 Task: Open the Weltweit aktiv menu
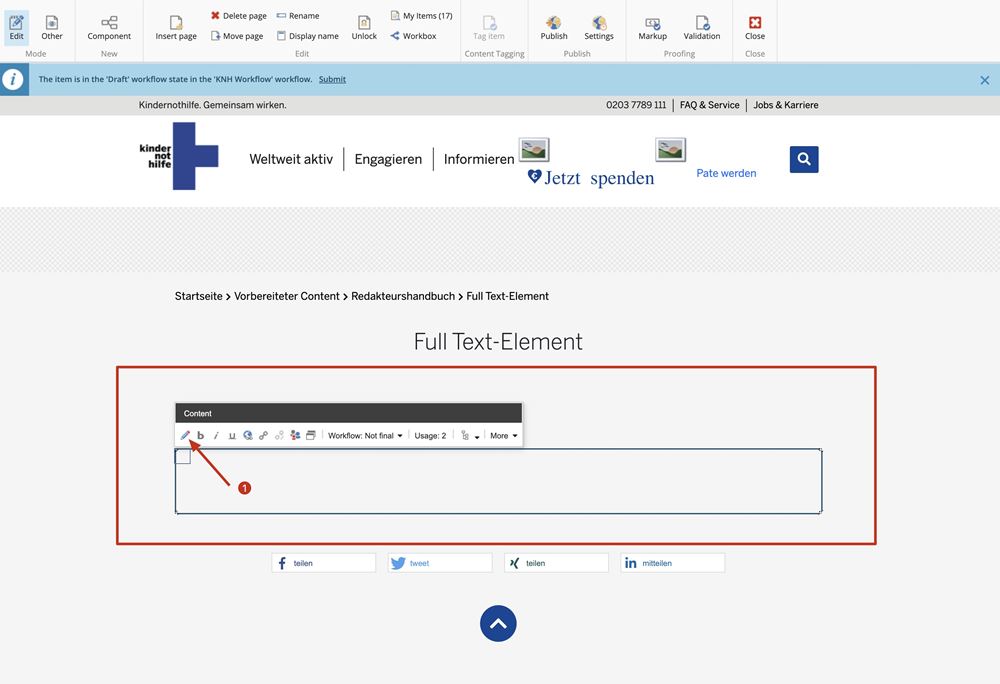pos(291,159)
